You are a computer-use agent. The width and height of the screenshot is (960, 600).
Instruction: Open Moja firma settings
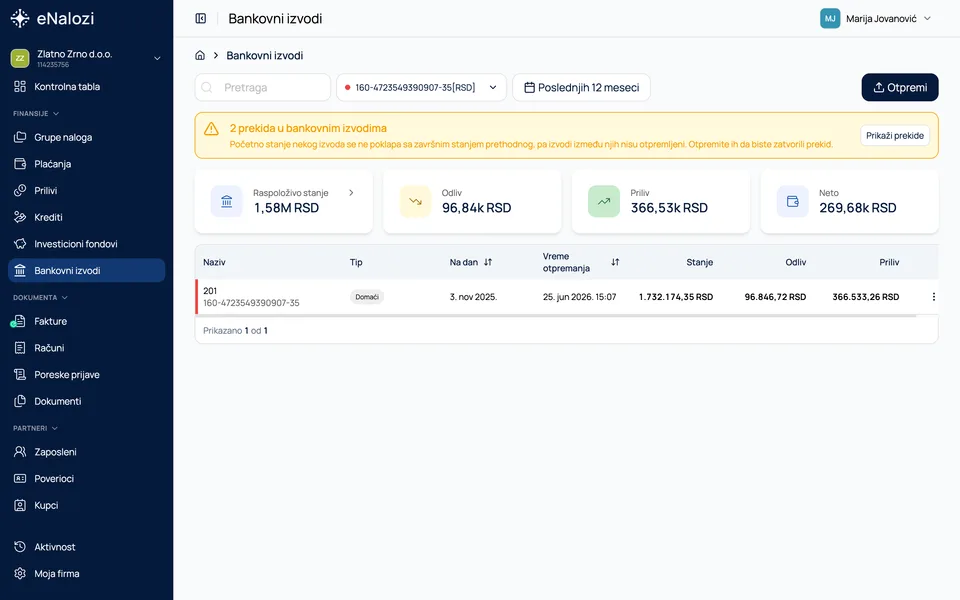(x=86, y=574)
